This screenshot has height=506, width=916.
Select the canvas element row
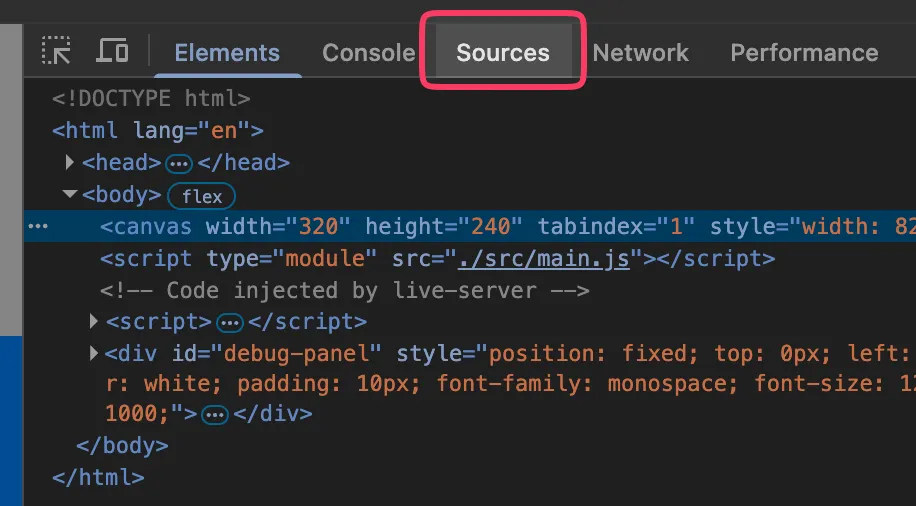pos(400,227)
